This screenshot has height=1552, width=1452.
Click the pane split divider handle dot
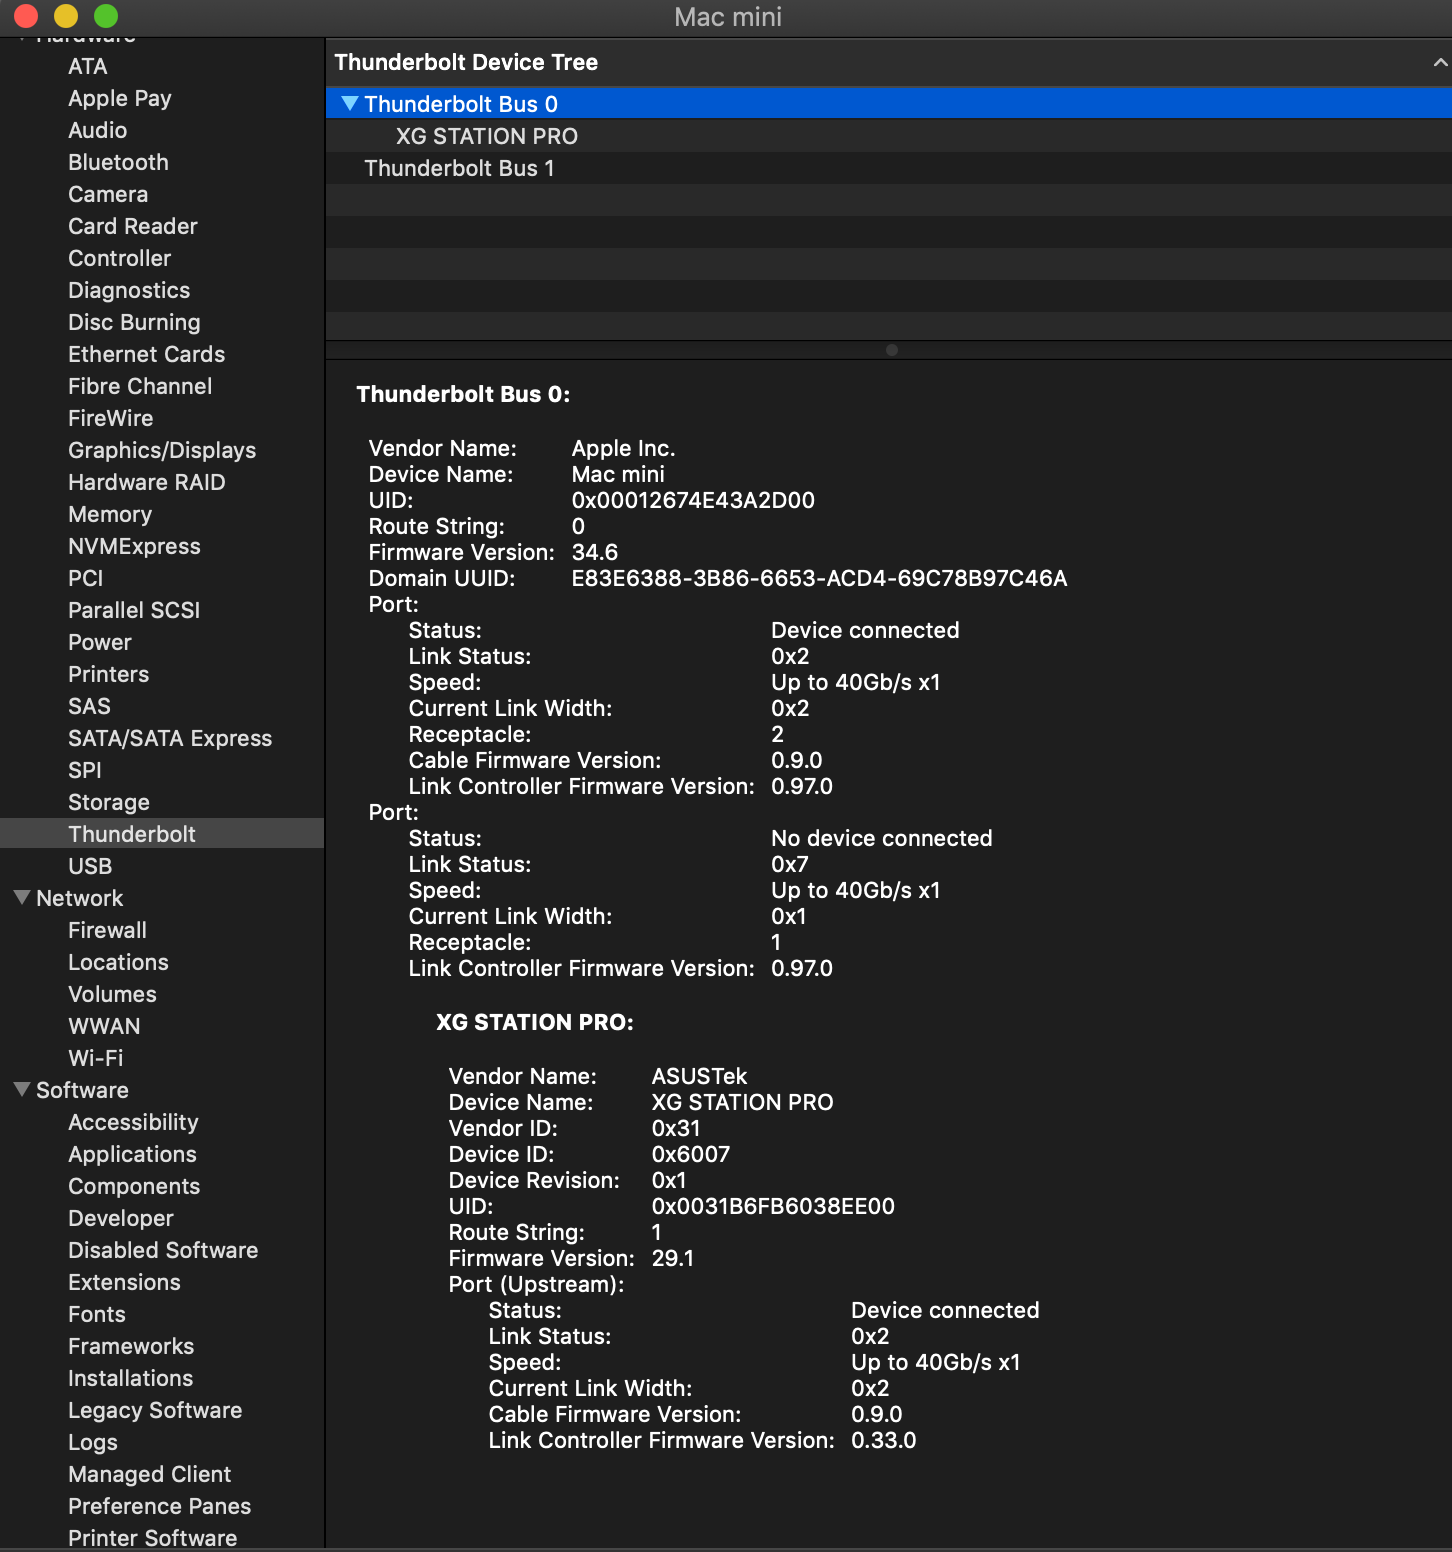(x=892, y=350)
